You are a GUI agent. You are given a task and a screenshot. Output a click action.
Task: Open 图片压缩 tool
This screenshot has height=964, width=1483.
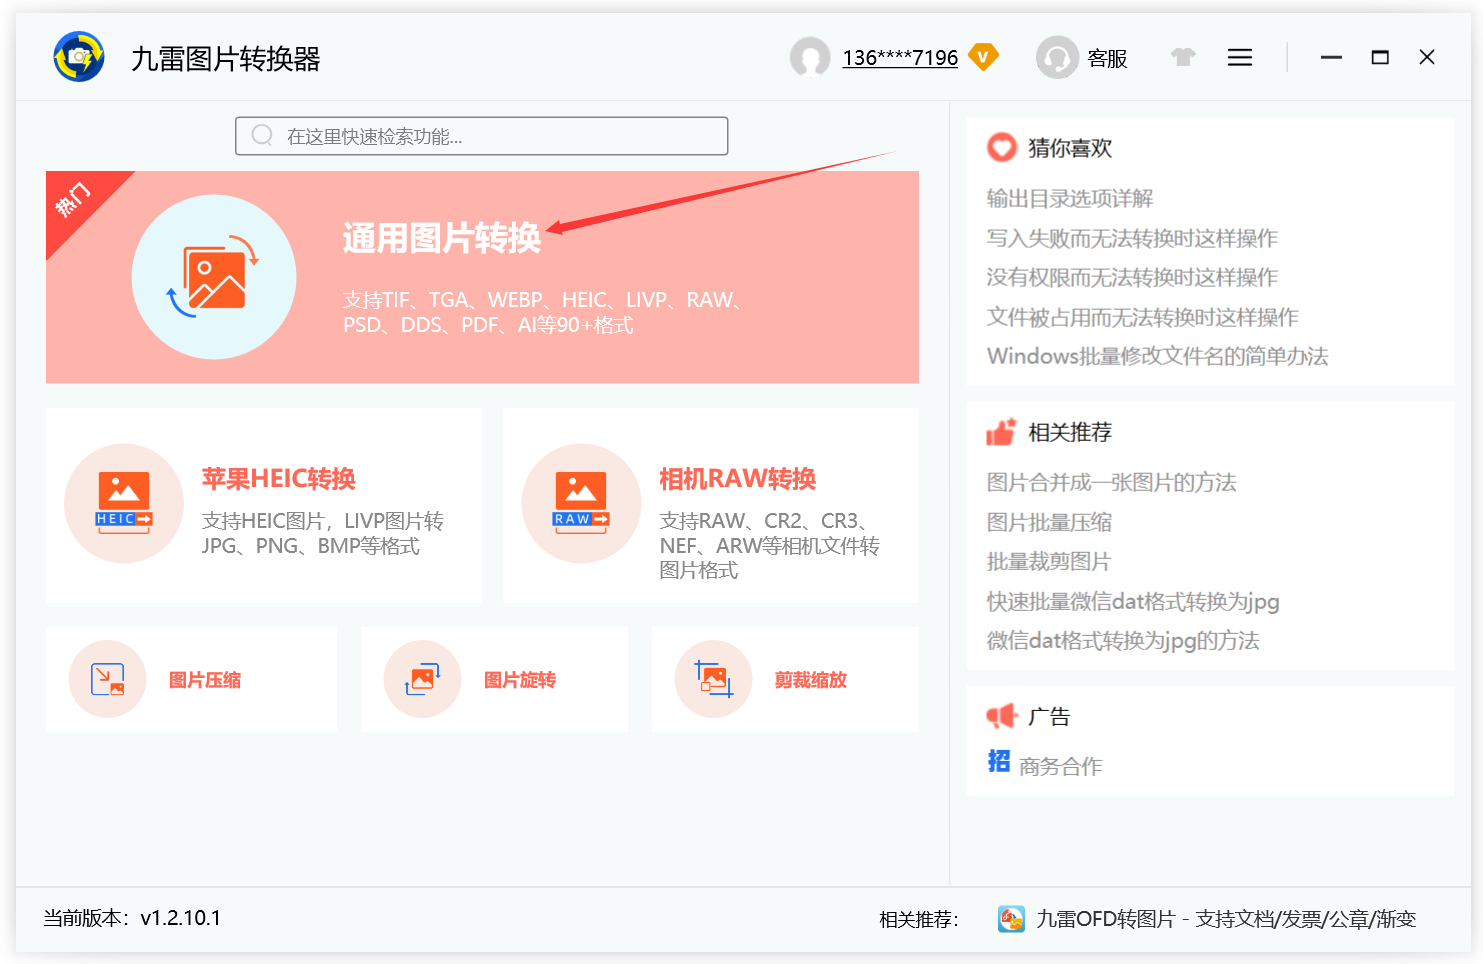(205, 680)
